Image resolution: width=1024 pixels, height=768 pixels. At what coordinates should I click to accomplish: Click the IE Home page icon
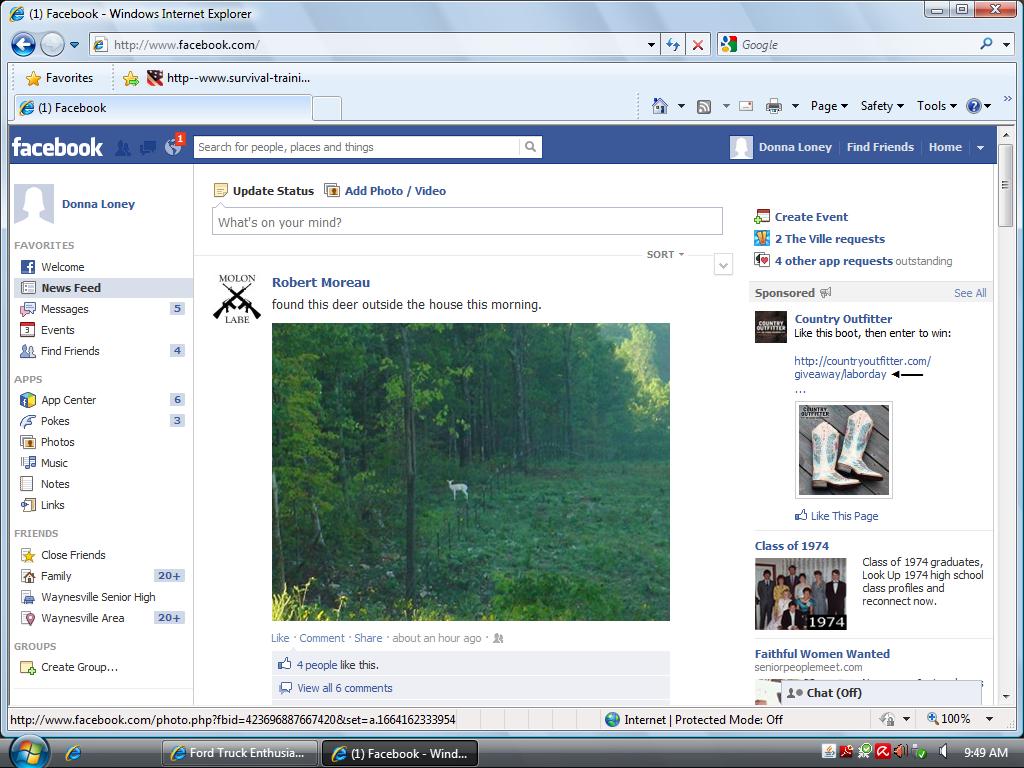click(660, 106)
